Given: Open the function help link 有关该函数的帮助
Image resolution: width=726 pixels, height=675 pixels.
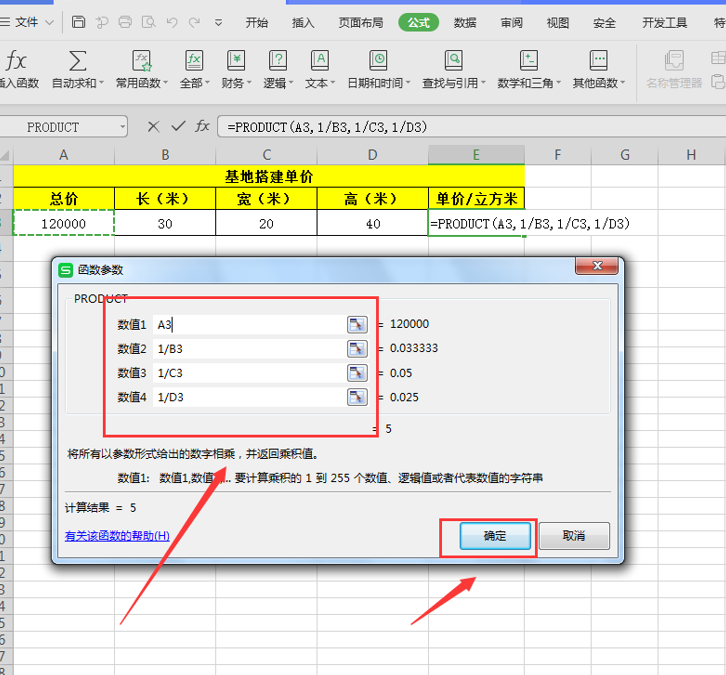Looking at the screenshot, I should [117, 536].
